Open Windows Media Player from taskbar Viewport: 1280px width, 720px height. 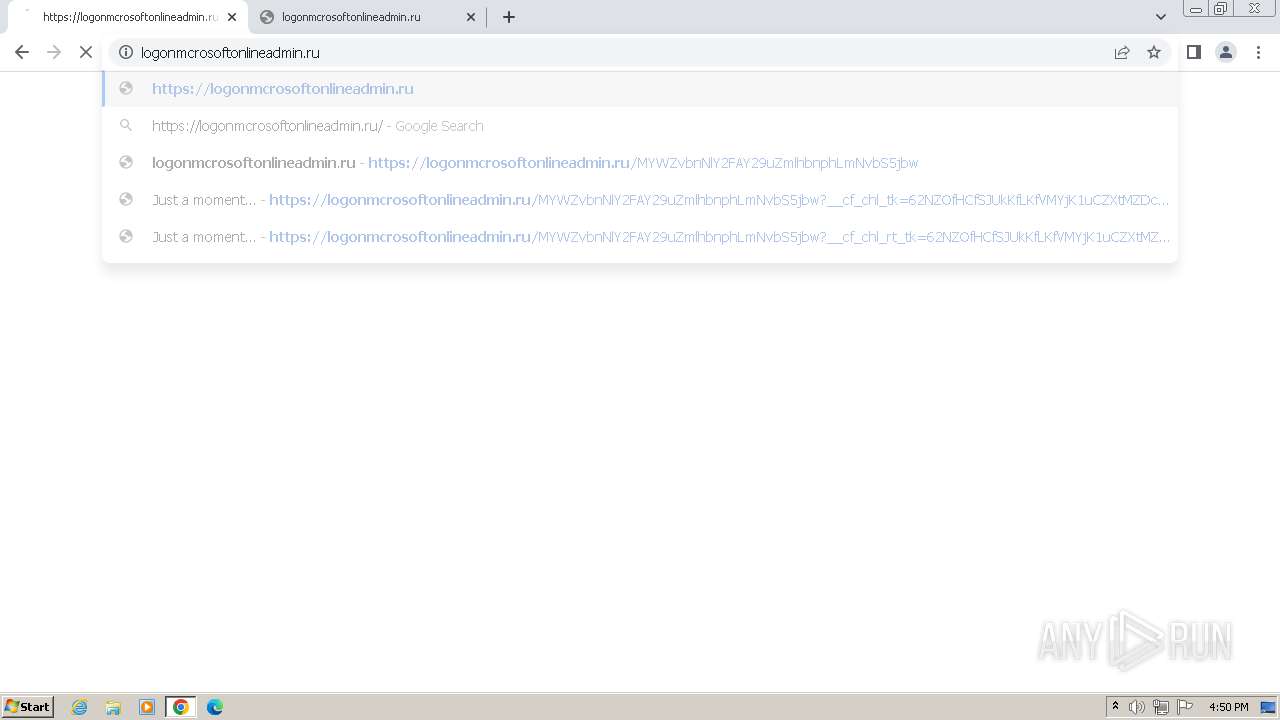(147, 707)
